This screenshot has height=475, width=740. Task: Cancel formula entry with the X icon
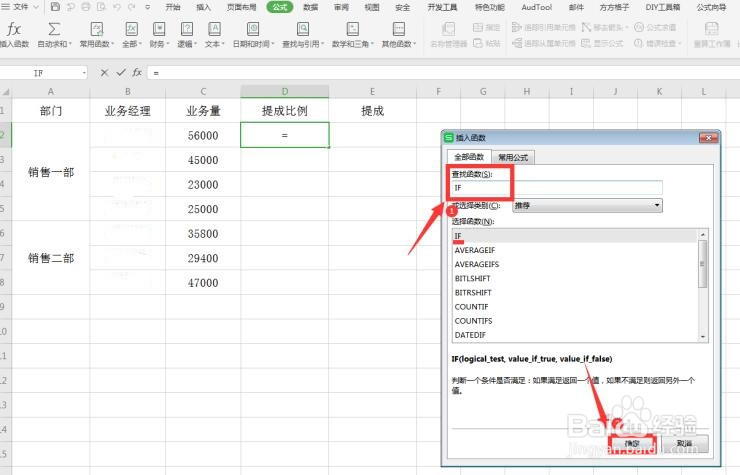pos(104,73)
